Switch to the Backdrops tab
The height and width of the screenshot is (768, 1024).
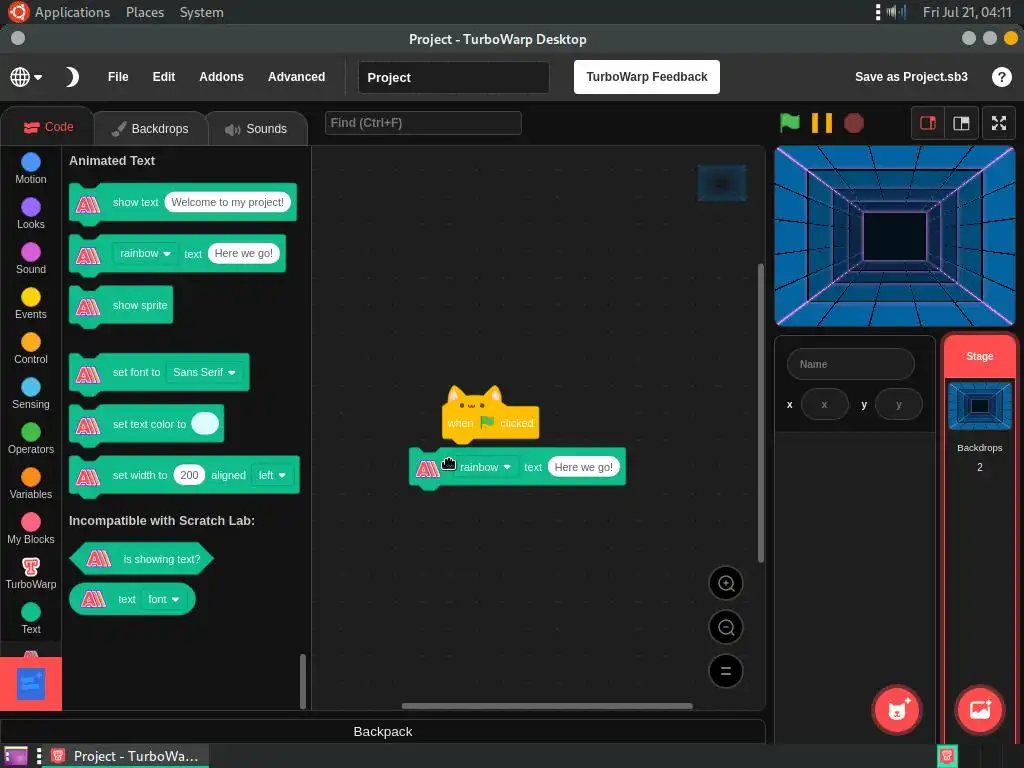click(x=151, y=129)
